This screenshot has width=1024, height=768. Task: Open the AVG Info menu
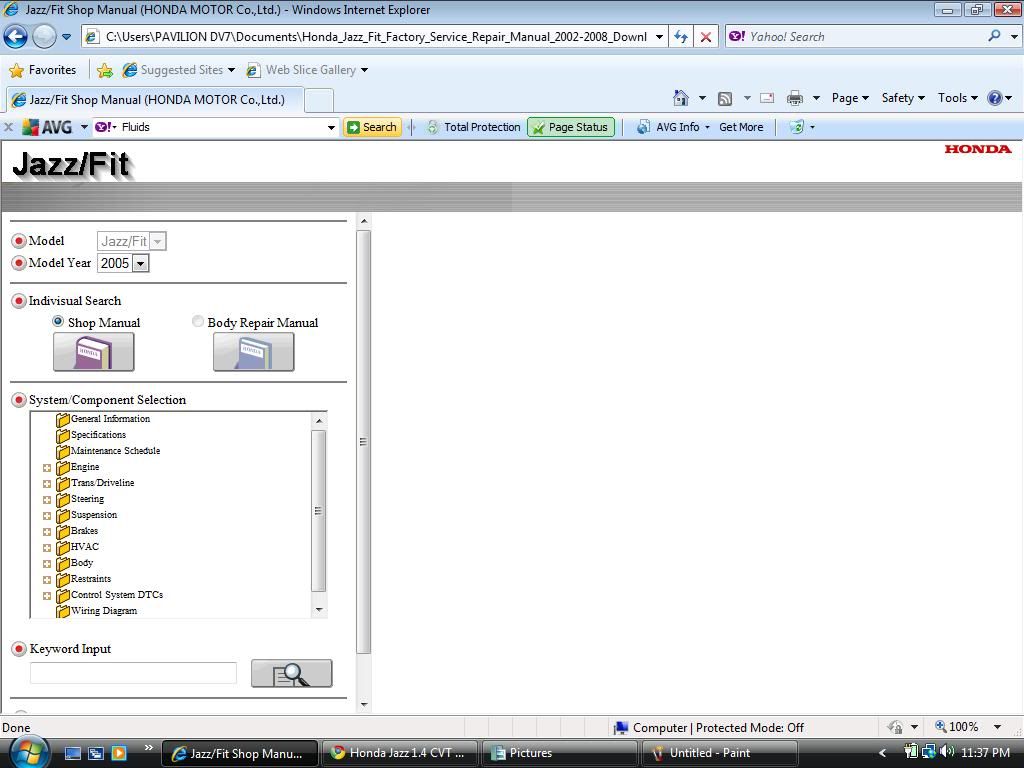tap(673, 127)
